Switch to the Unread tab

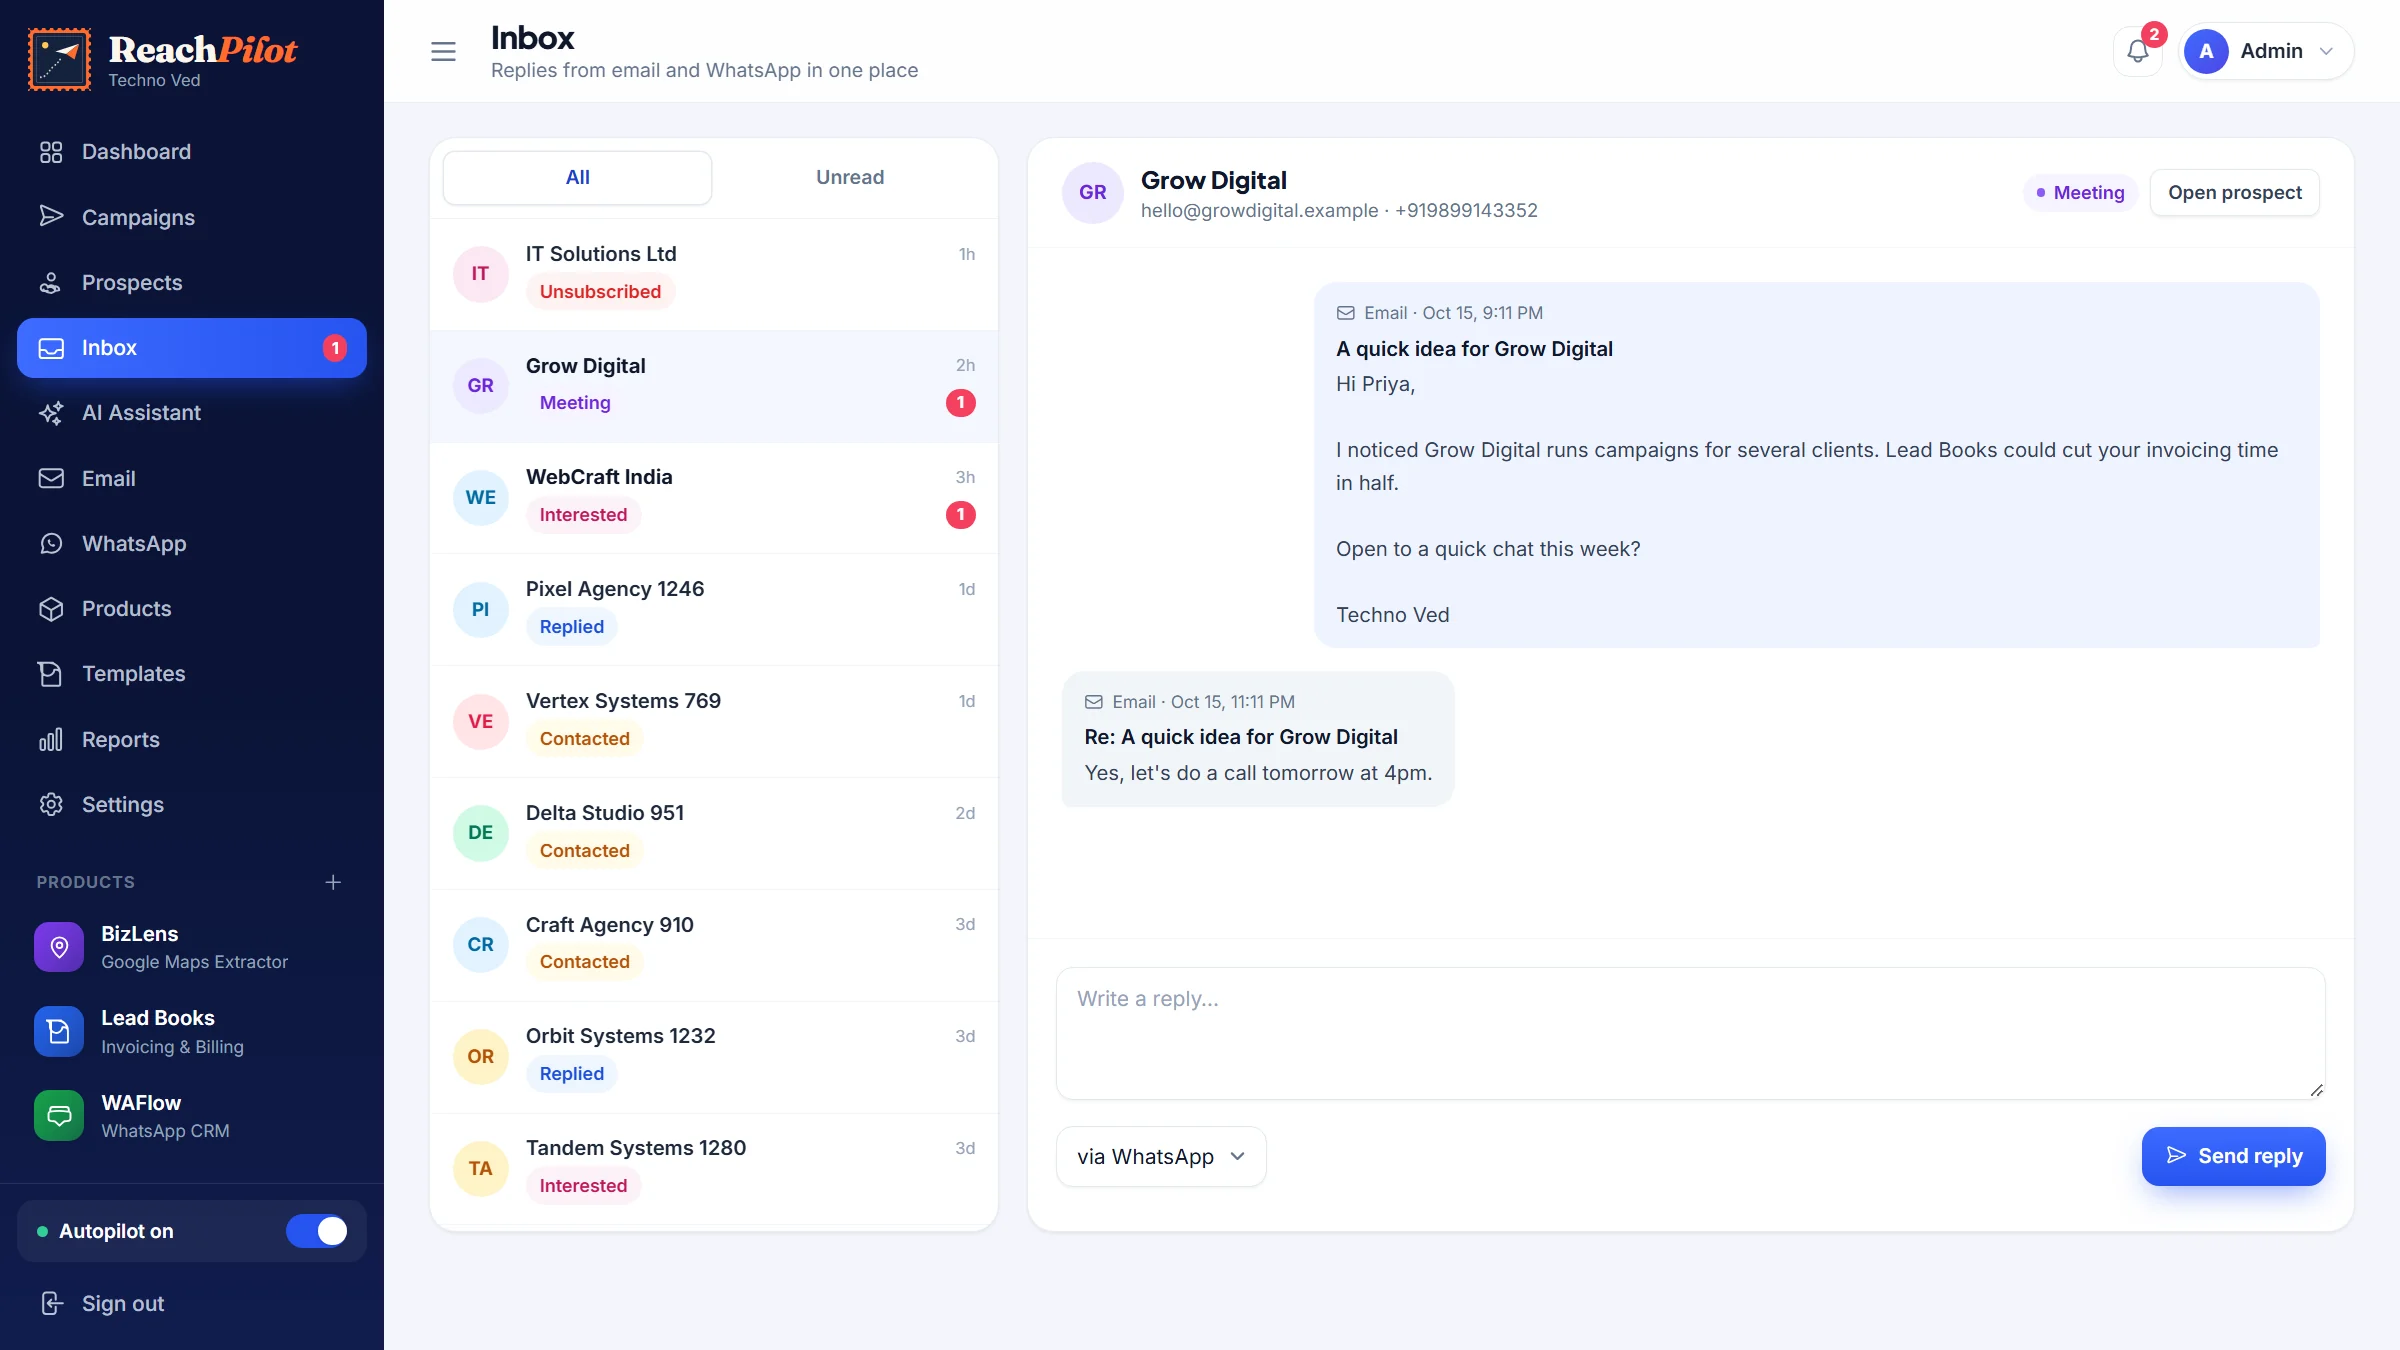click(x=850, y=177)
